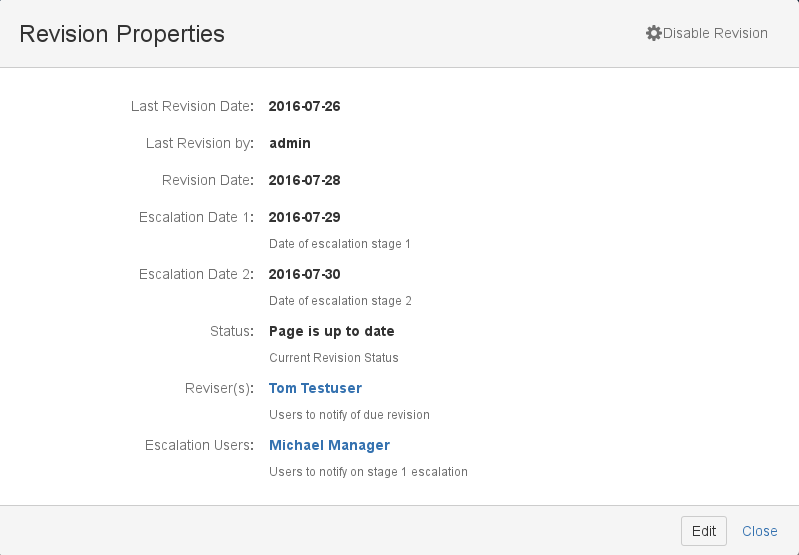Screen dimensions: 799x555
Task: Select the Last Revision Date value 2016-07-26
Action: click(x=304, y=106)
